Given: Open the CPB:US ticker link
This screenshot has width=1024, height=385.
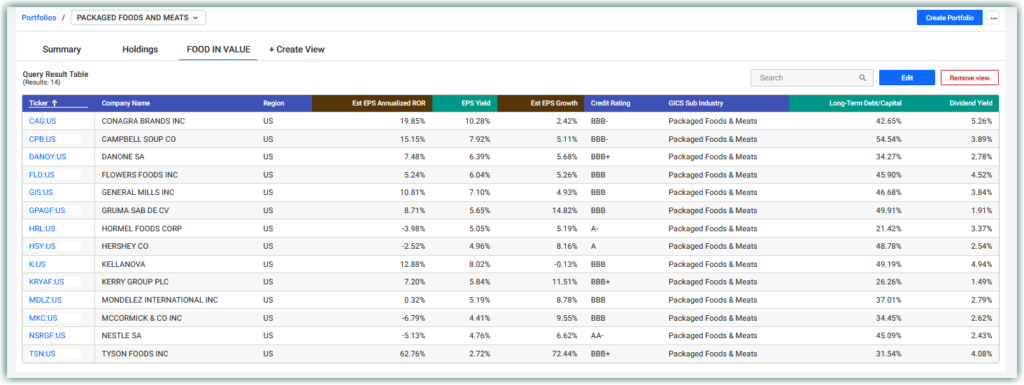Looking at the screenshot, I should coord(42,139).
